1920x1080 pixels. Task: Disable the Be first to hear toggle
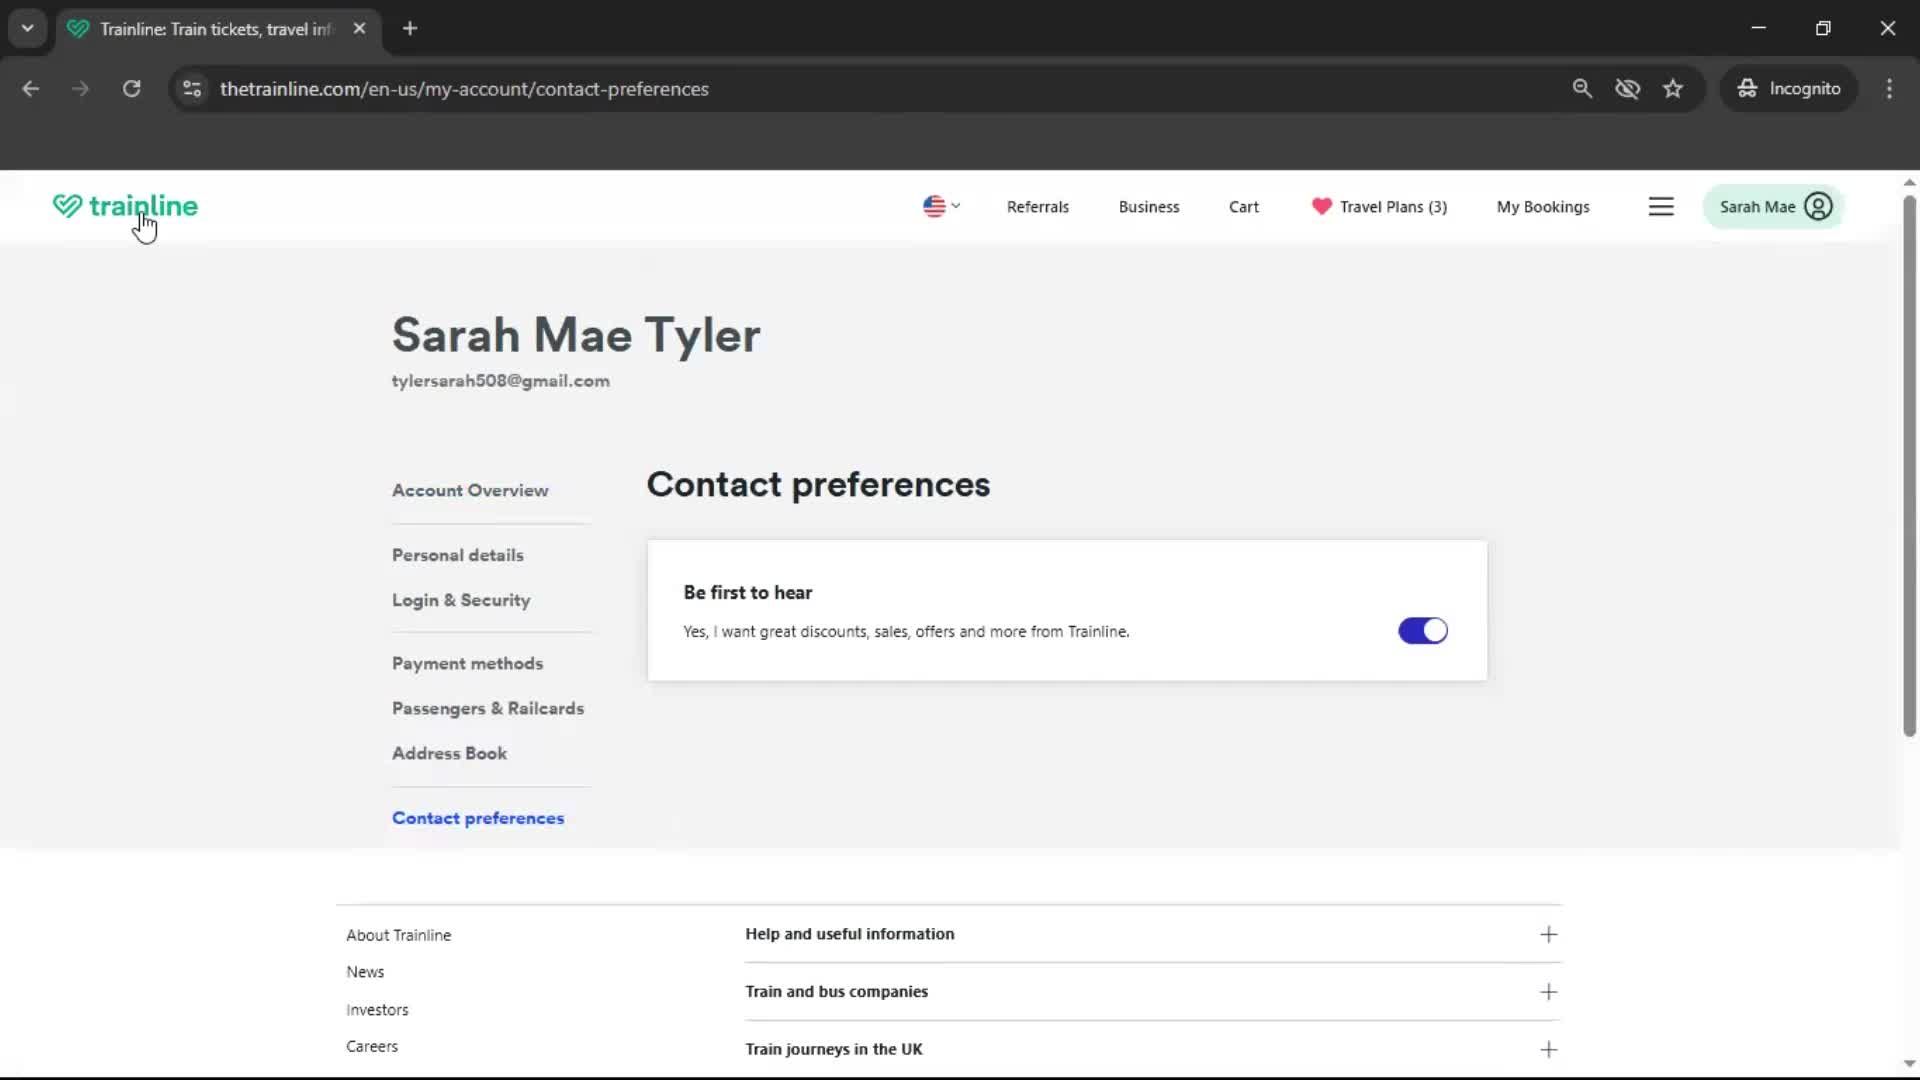[x=1422, y=631]
